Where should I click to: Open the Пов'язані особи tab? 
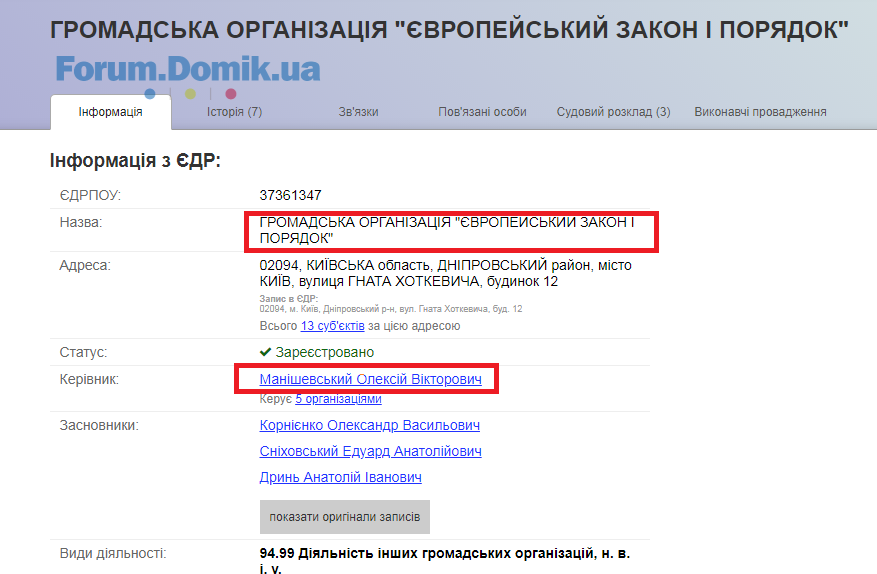pos(482,112)
